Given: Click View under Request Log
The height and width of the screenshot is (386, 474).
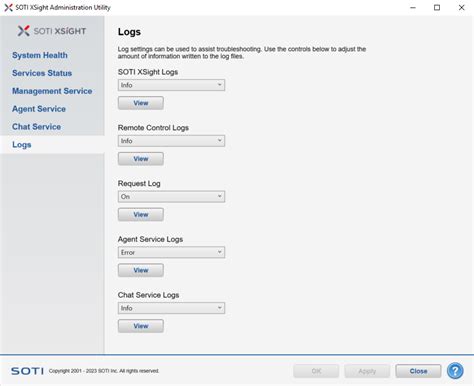Looking at the screenshot, I should point(141,214).
